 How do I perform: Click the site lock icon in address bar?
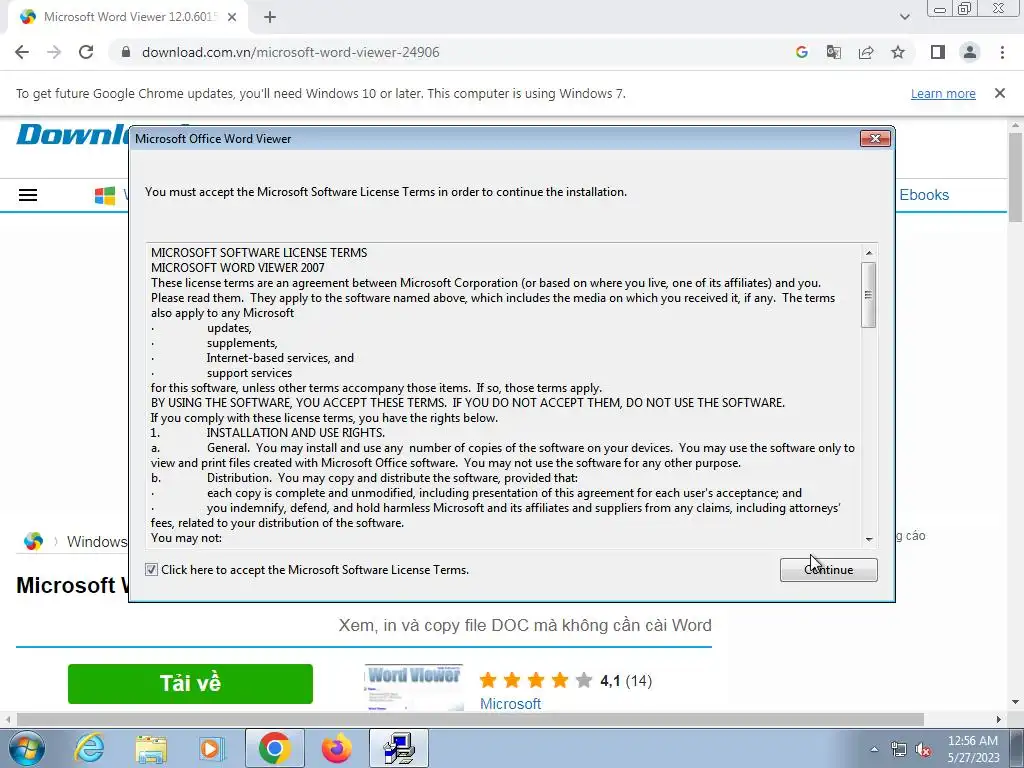(x=126, y=52)
